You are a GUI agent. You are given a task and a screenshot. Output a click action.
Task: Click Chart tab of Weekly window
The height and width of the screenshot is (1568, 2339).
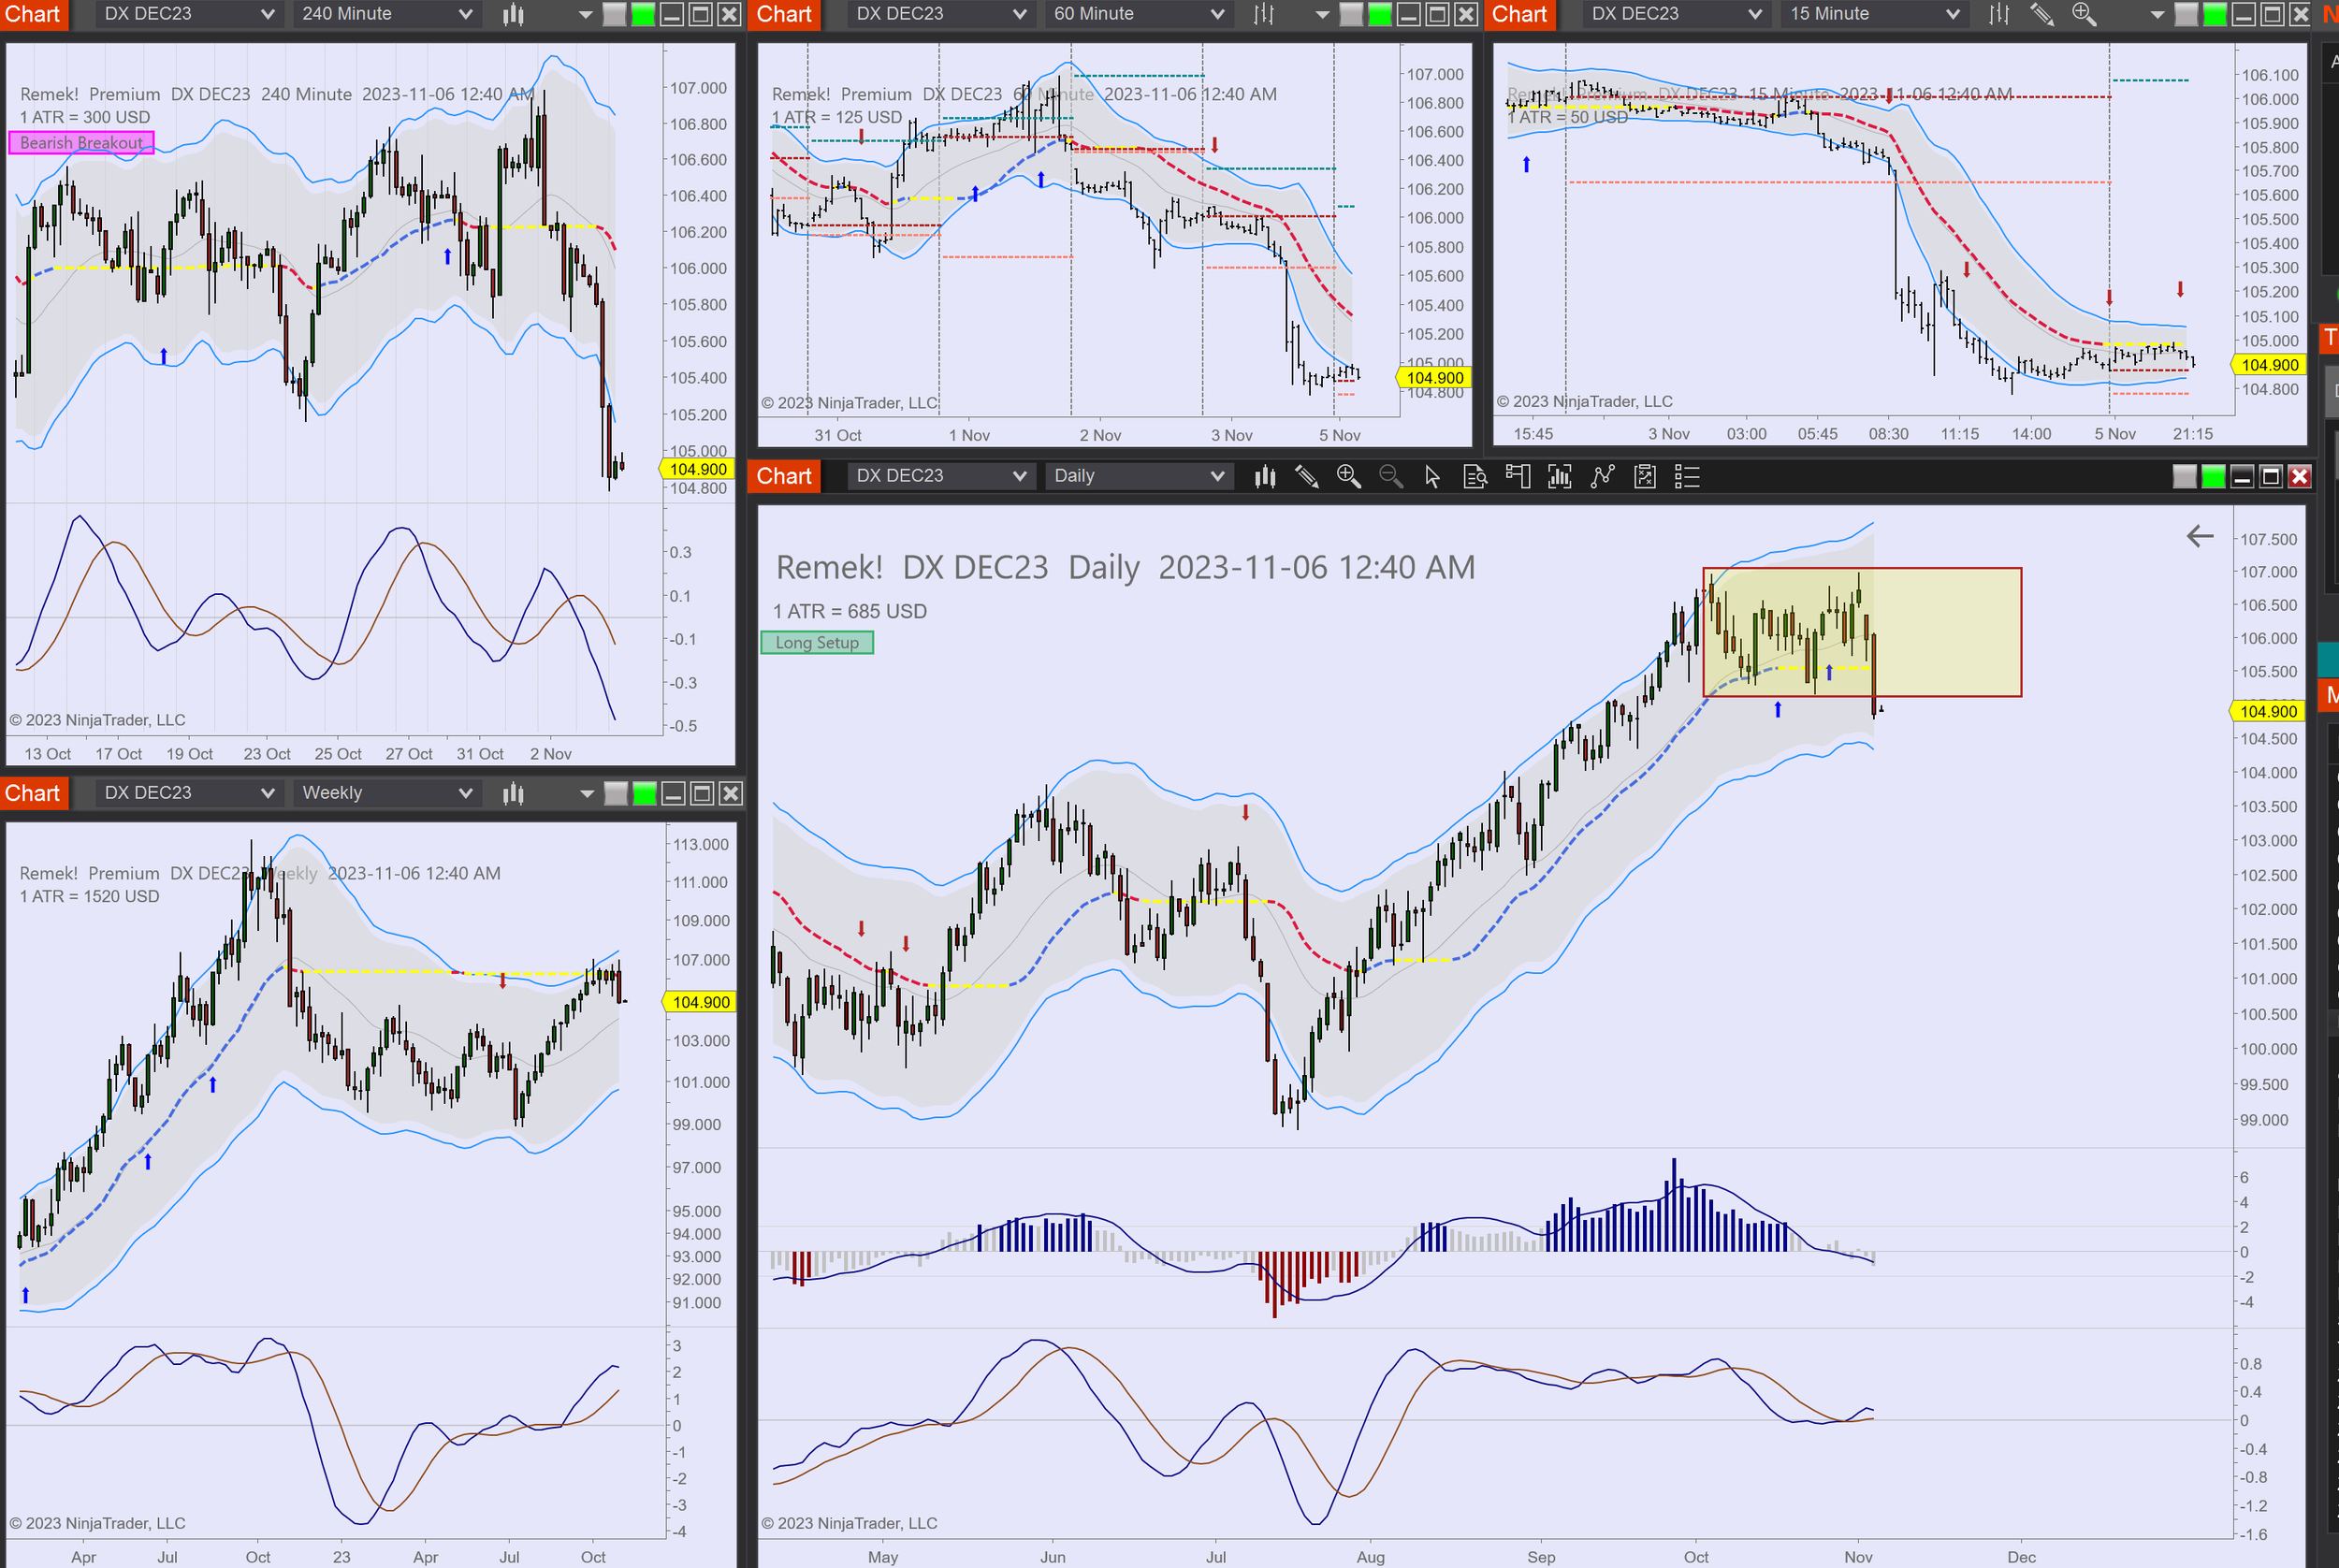33,793
